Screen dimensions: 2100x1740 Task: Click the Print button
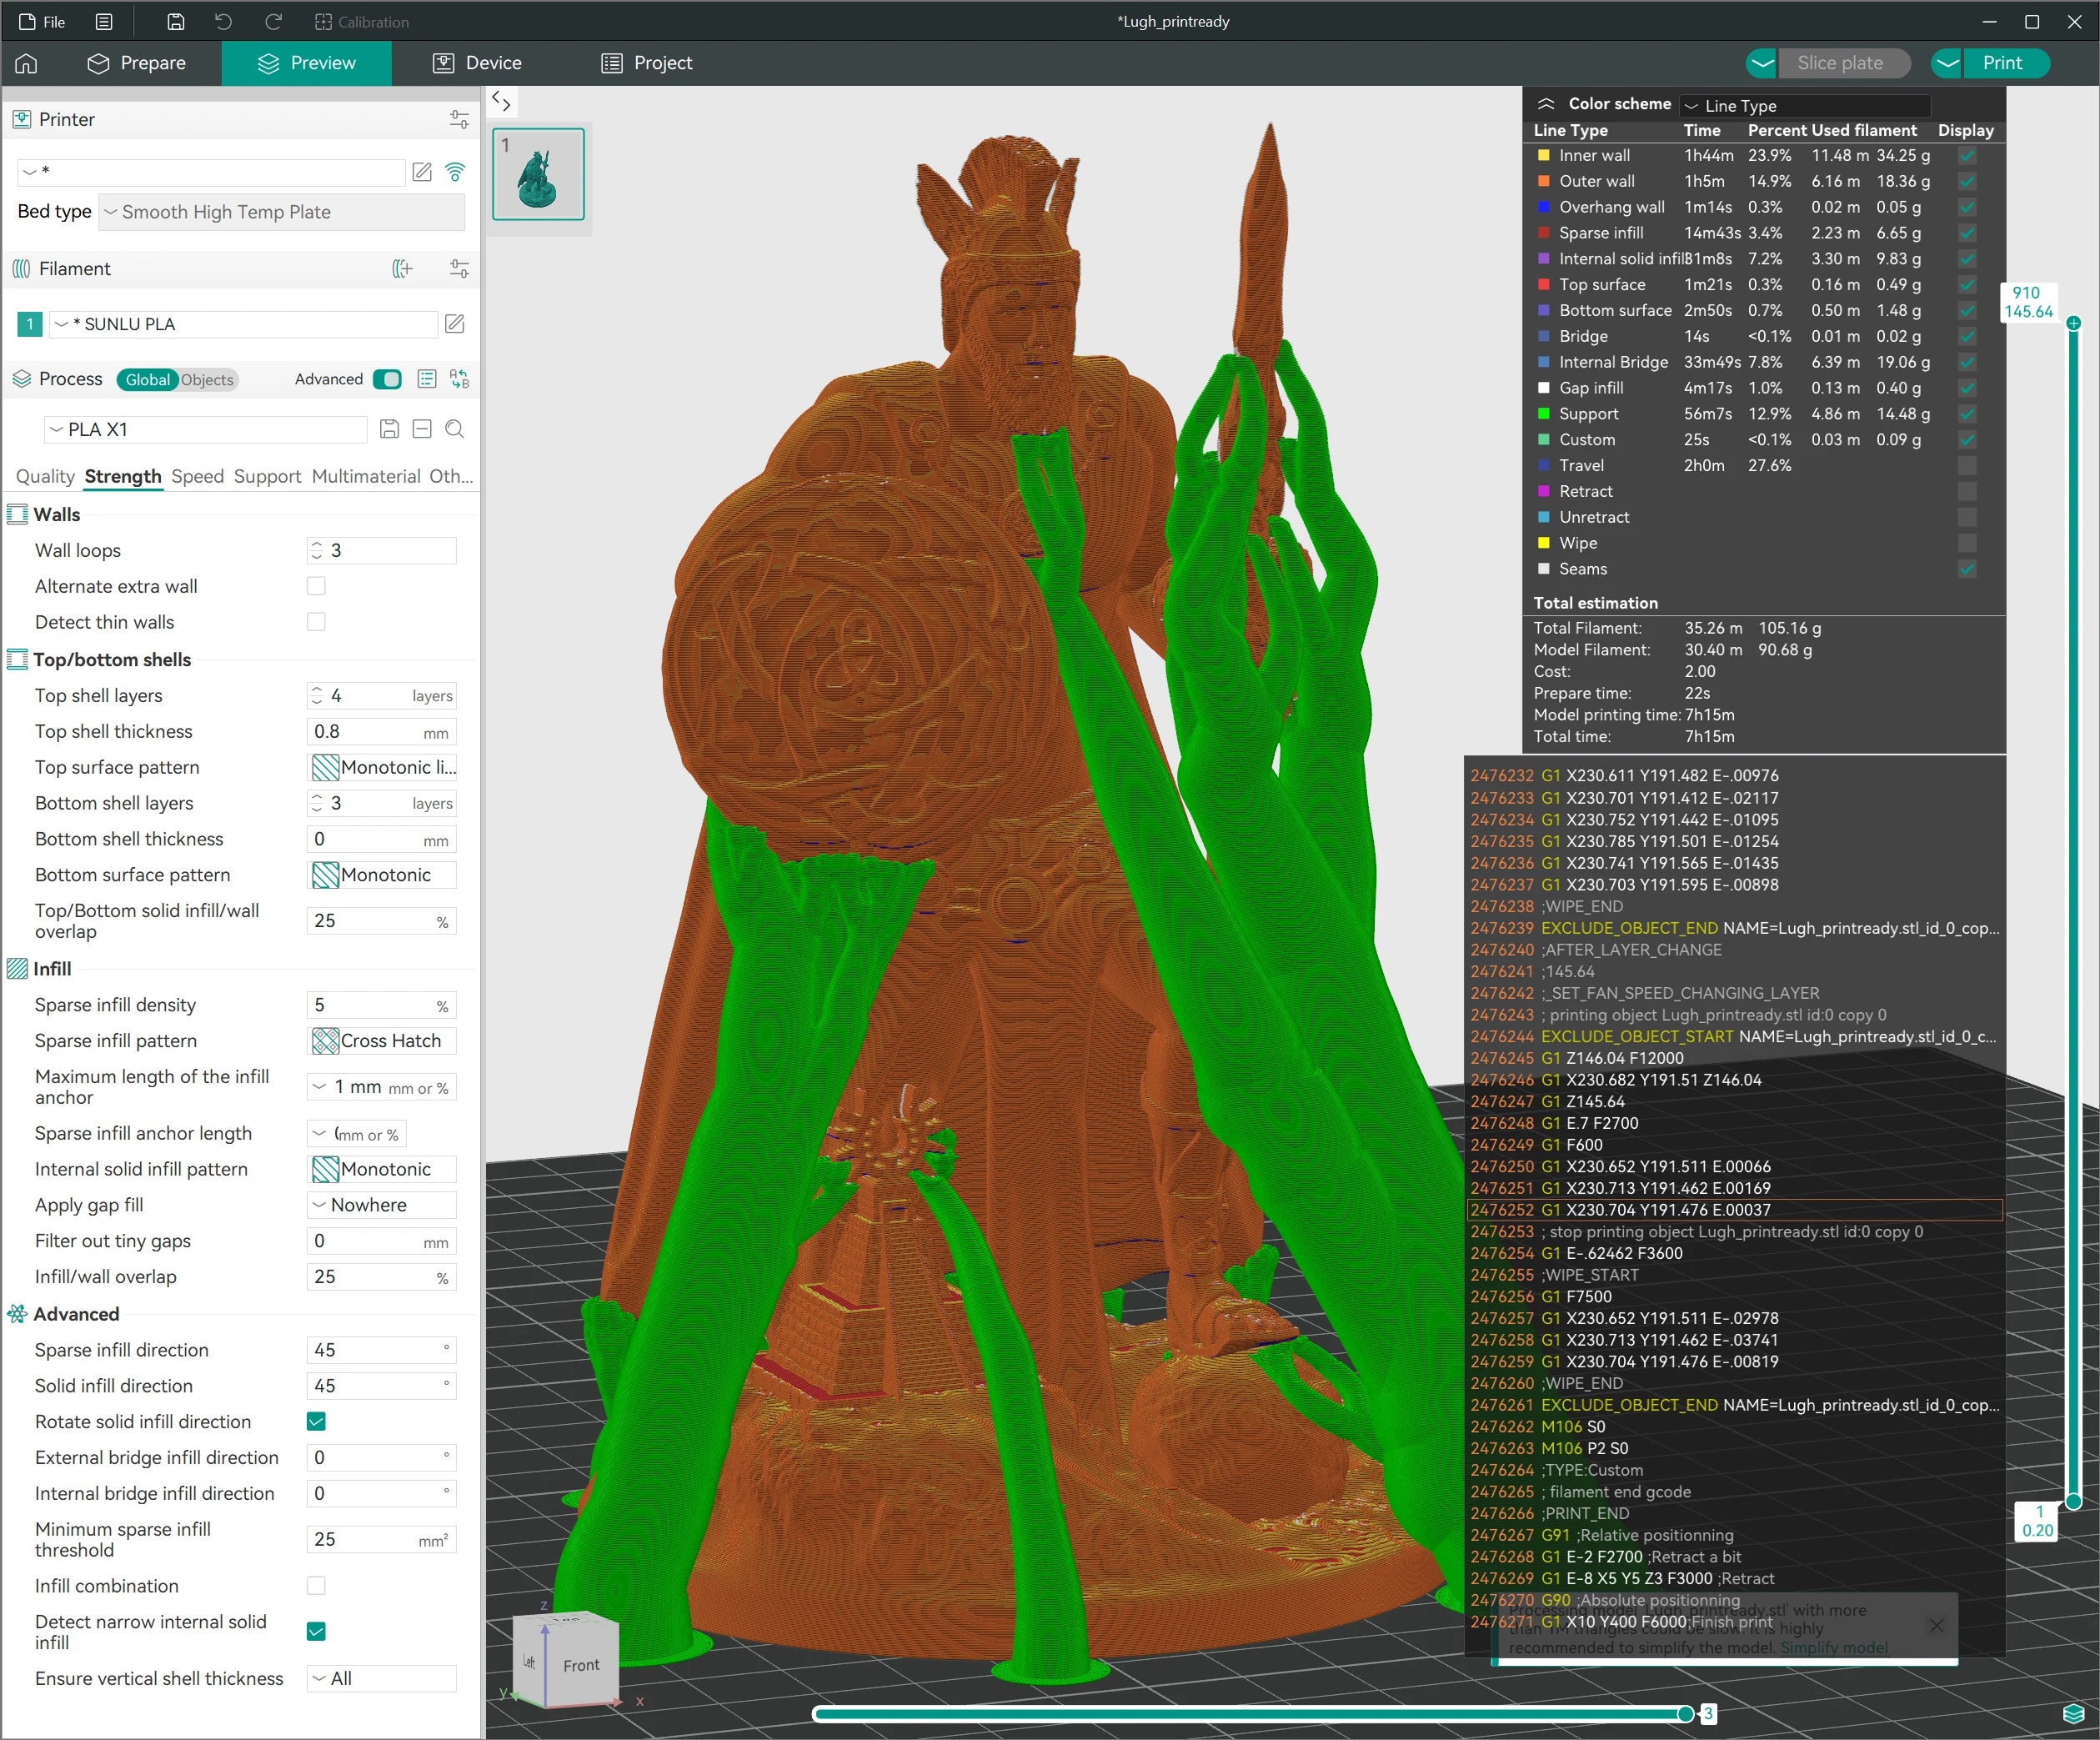tap(2002, 63)
